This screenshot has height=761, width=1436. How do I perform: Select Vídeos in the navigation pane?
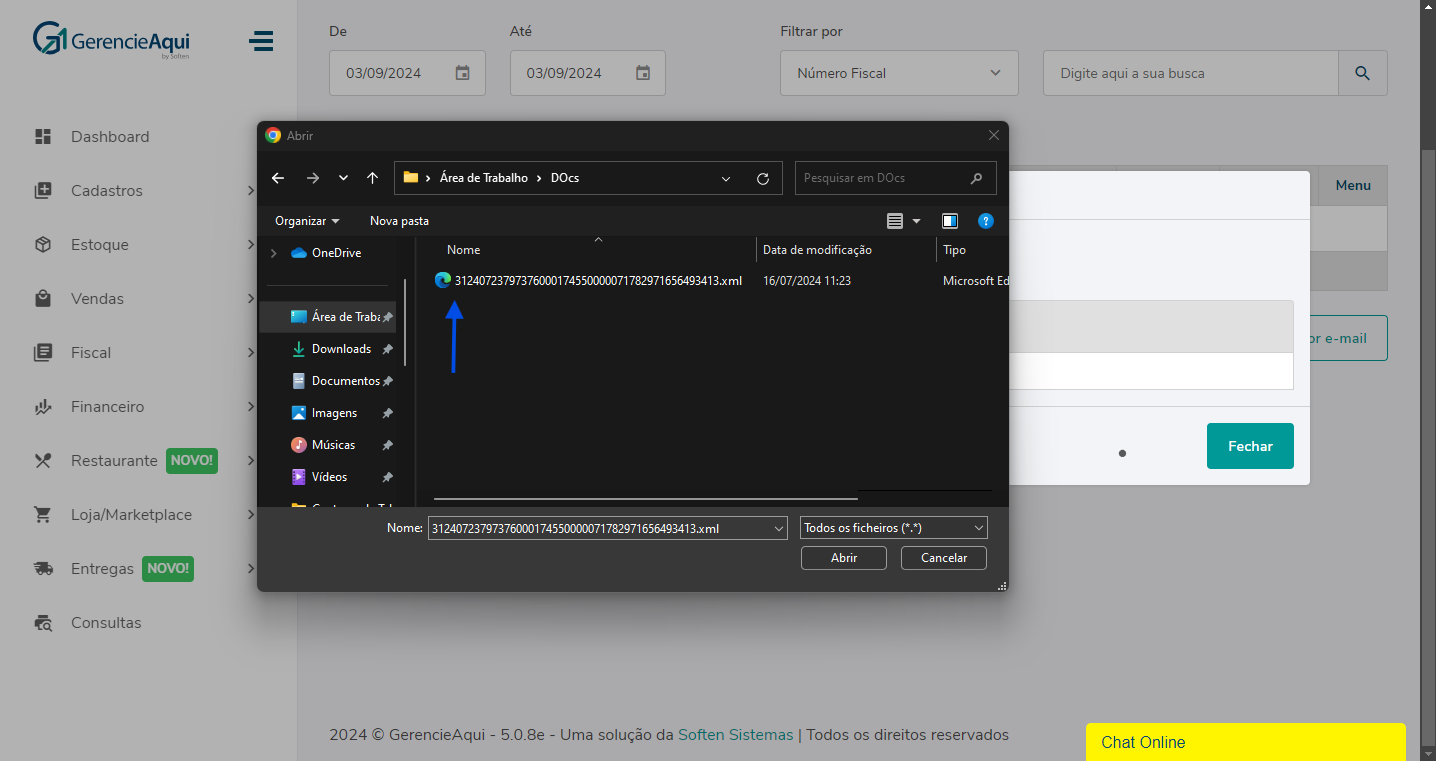[x=329, y=476]
